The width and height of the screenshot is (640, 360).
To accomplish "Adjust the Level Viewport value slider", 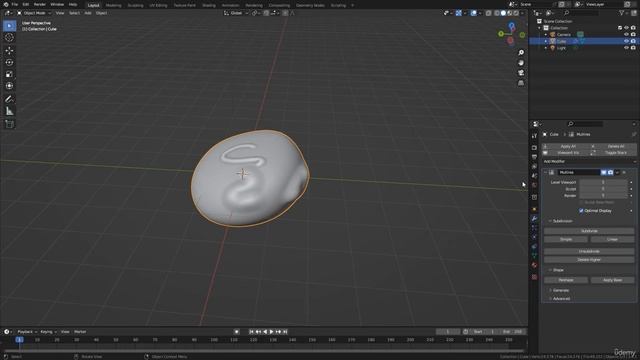I will 603,182.
